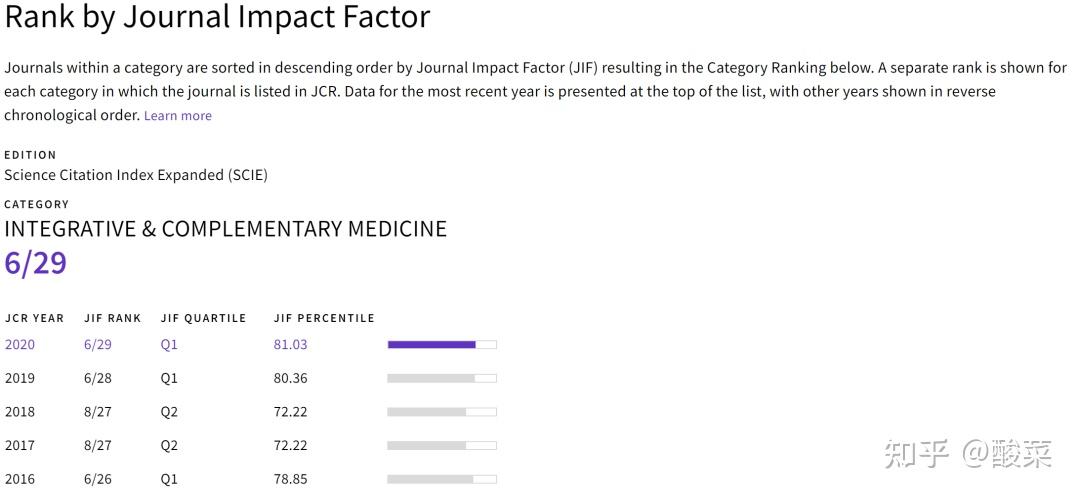
Task: Click the 2020 JCR year link
Action: (20, 345)
